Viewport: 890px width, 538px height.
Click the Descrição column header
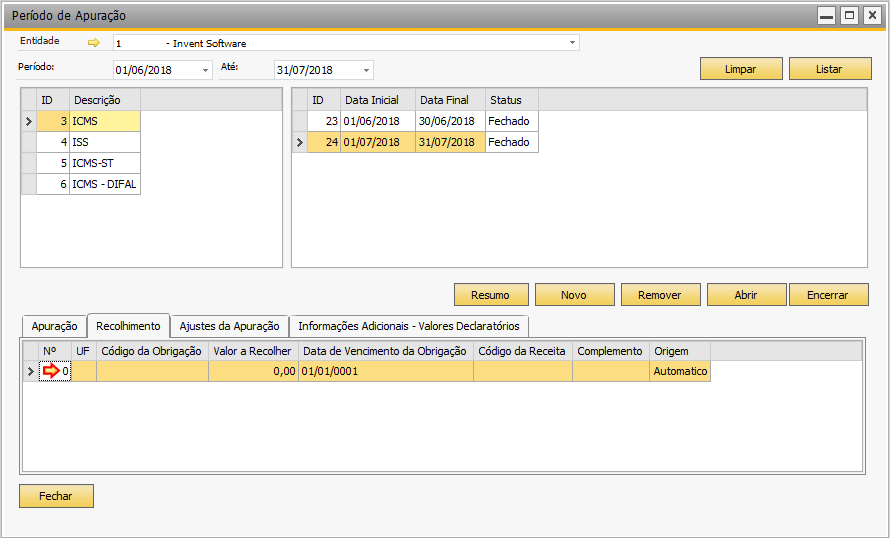coord(104,100)
